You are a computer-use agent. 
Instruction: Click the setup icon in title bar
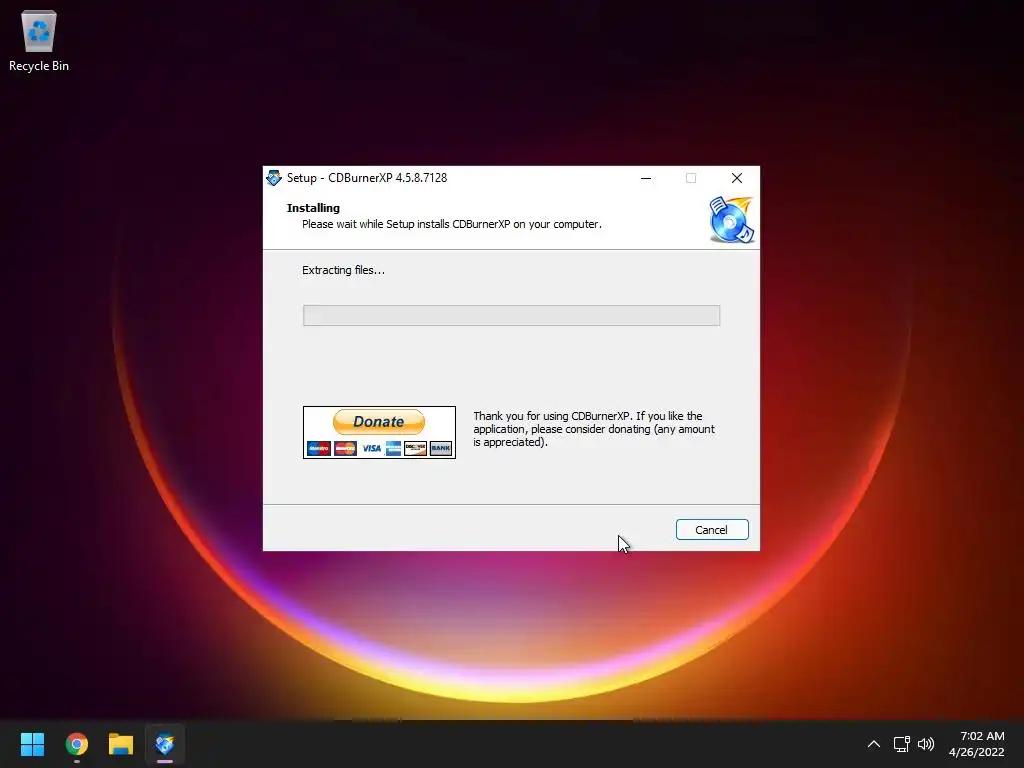(x=274, y=178)
